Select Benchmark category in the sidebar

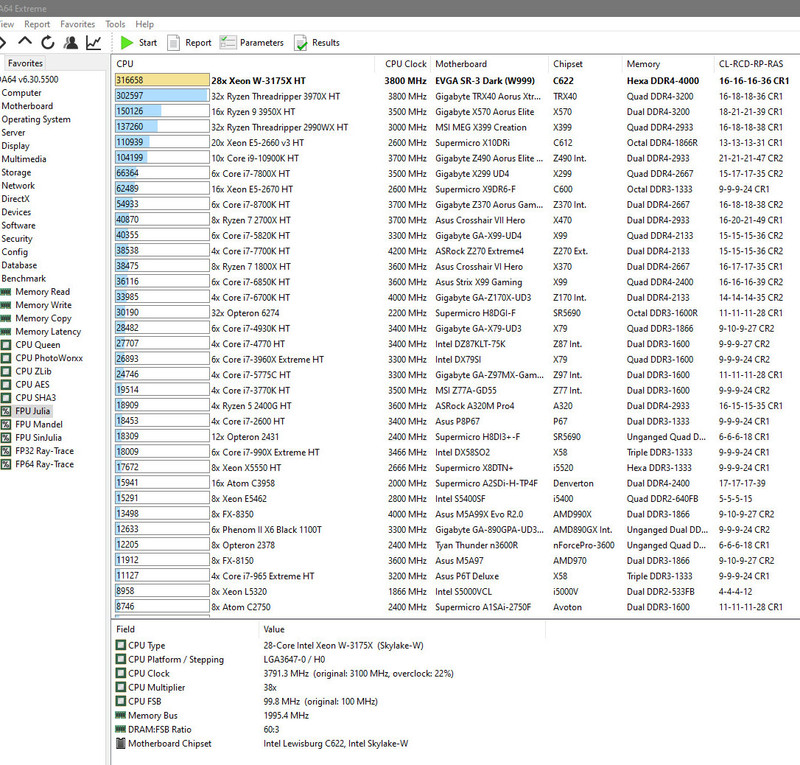23,279
